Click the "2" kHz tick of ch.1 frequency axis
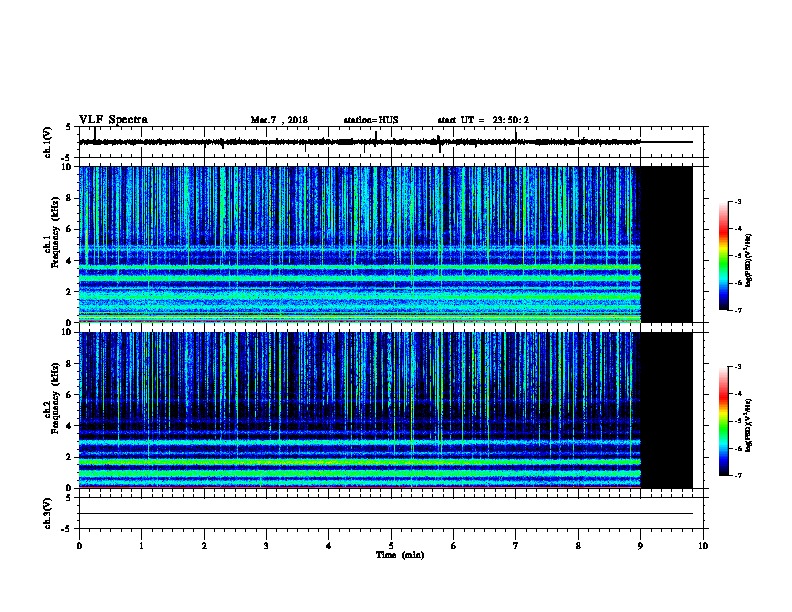This screenshot has height=612, width=792. pos(70,291)
